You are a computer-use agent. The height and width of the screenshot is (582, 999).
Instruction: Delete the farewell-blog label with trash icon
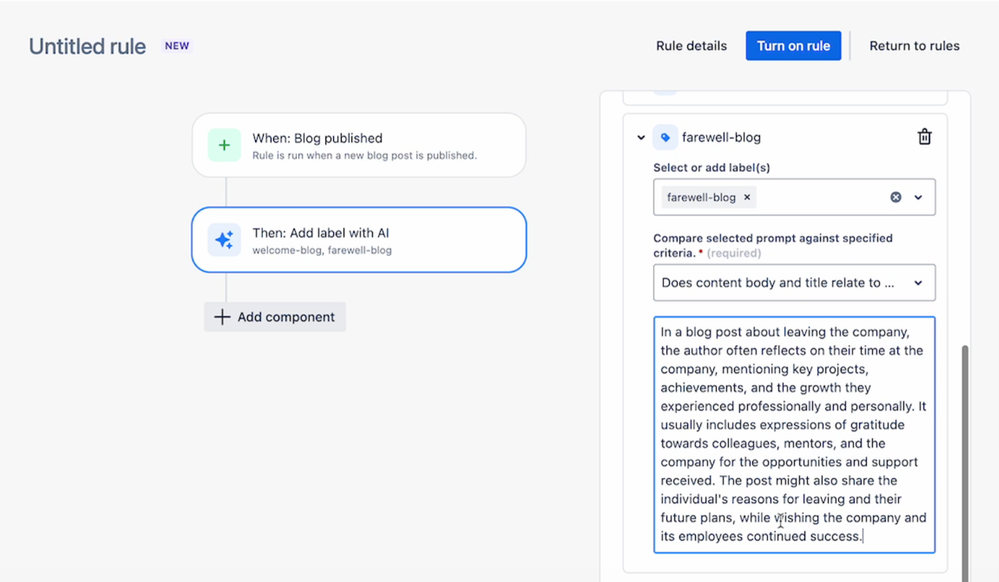pos(924,137)
